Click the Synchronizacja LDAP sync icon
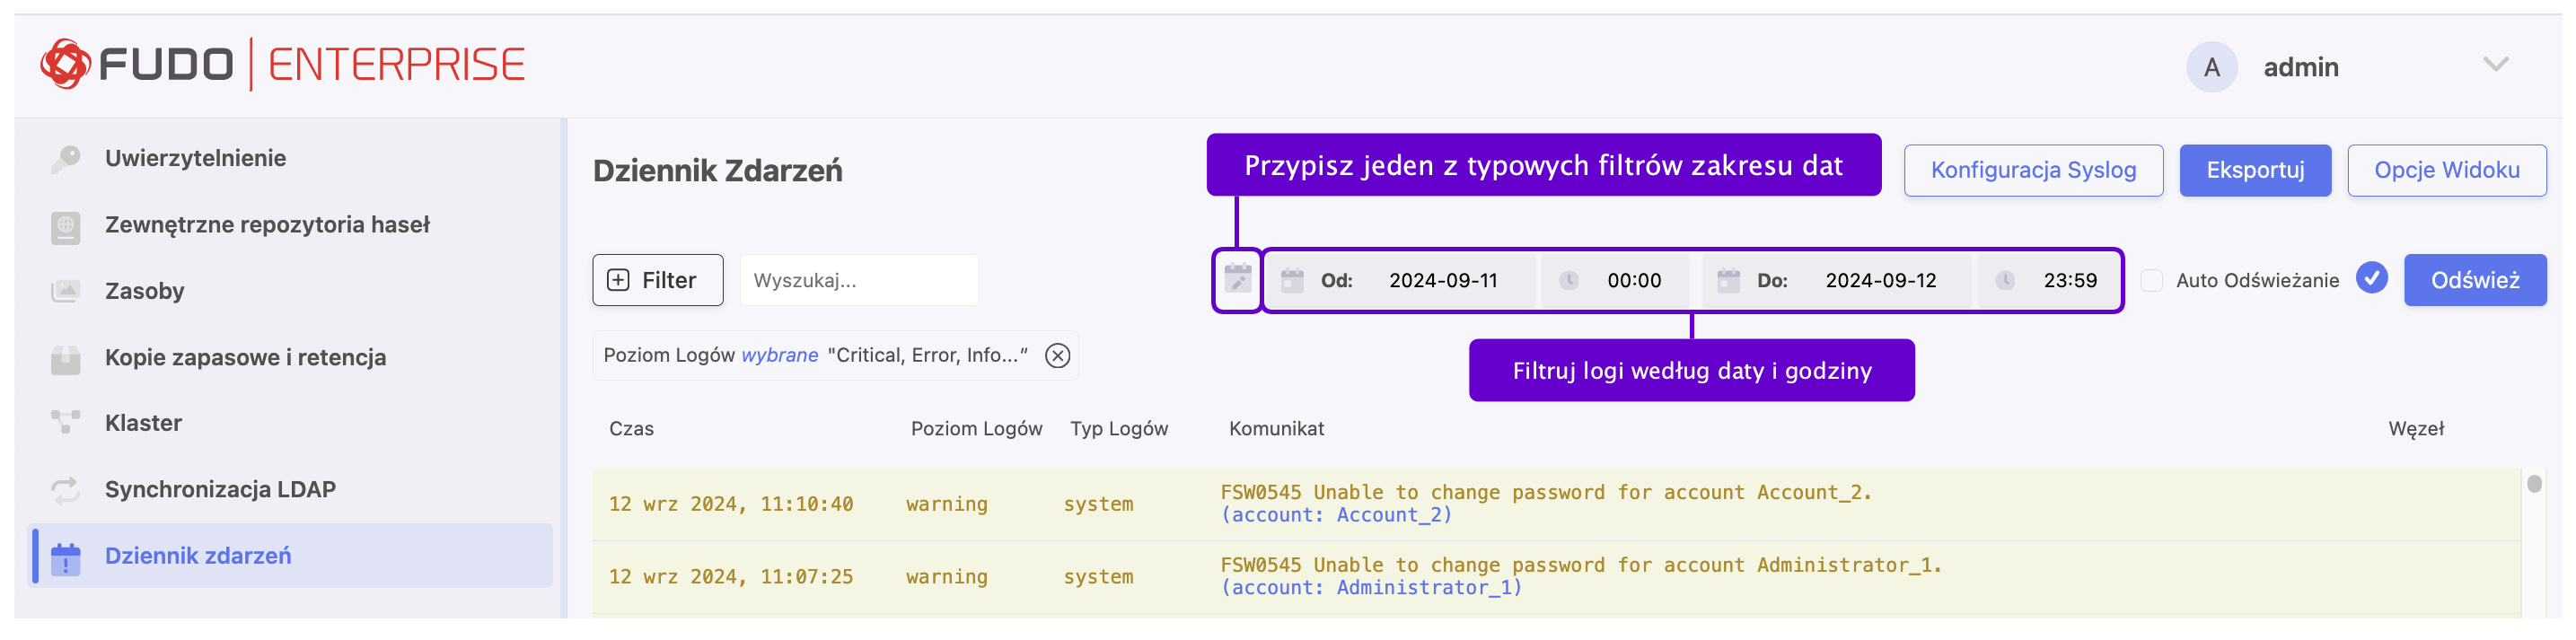Viewport: 2576px width, 640px height. pyautogui.click(x=66, y=490)
